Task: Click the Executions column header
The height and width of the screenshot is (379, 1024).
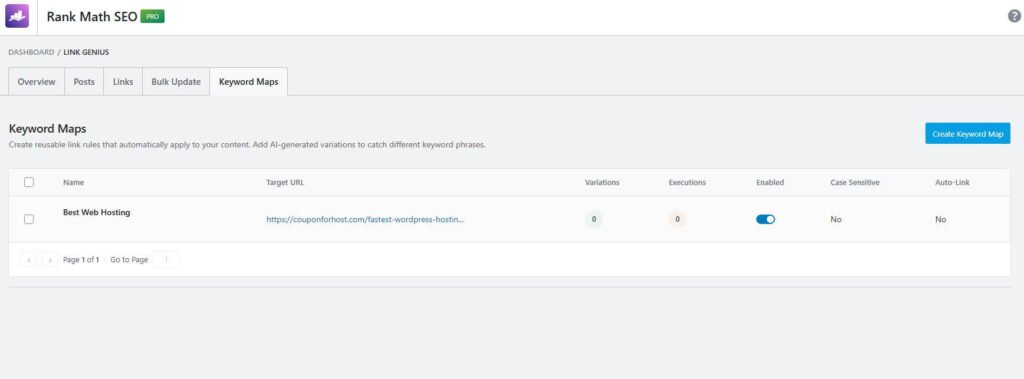Action: pyautogui.click(x=687, y=182)
